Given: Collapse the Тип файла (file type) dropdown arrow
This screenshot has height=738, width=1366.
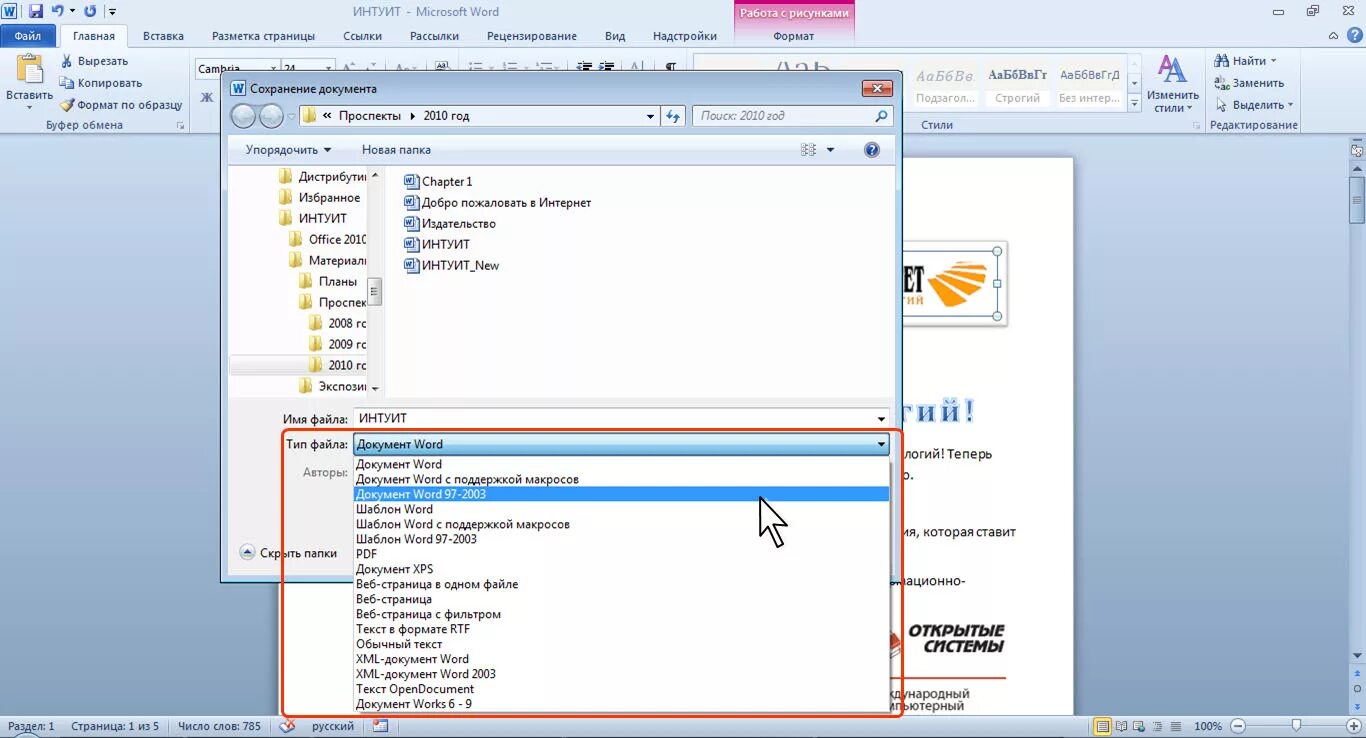Looking at the screenshot, I should click(881, 444).
